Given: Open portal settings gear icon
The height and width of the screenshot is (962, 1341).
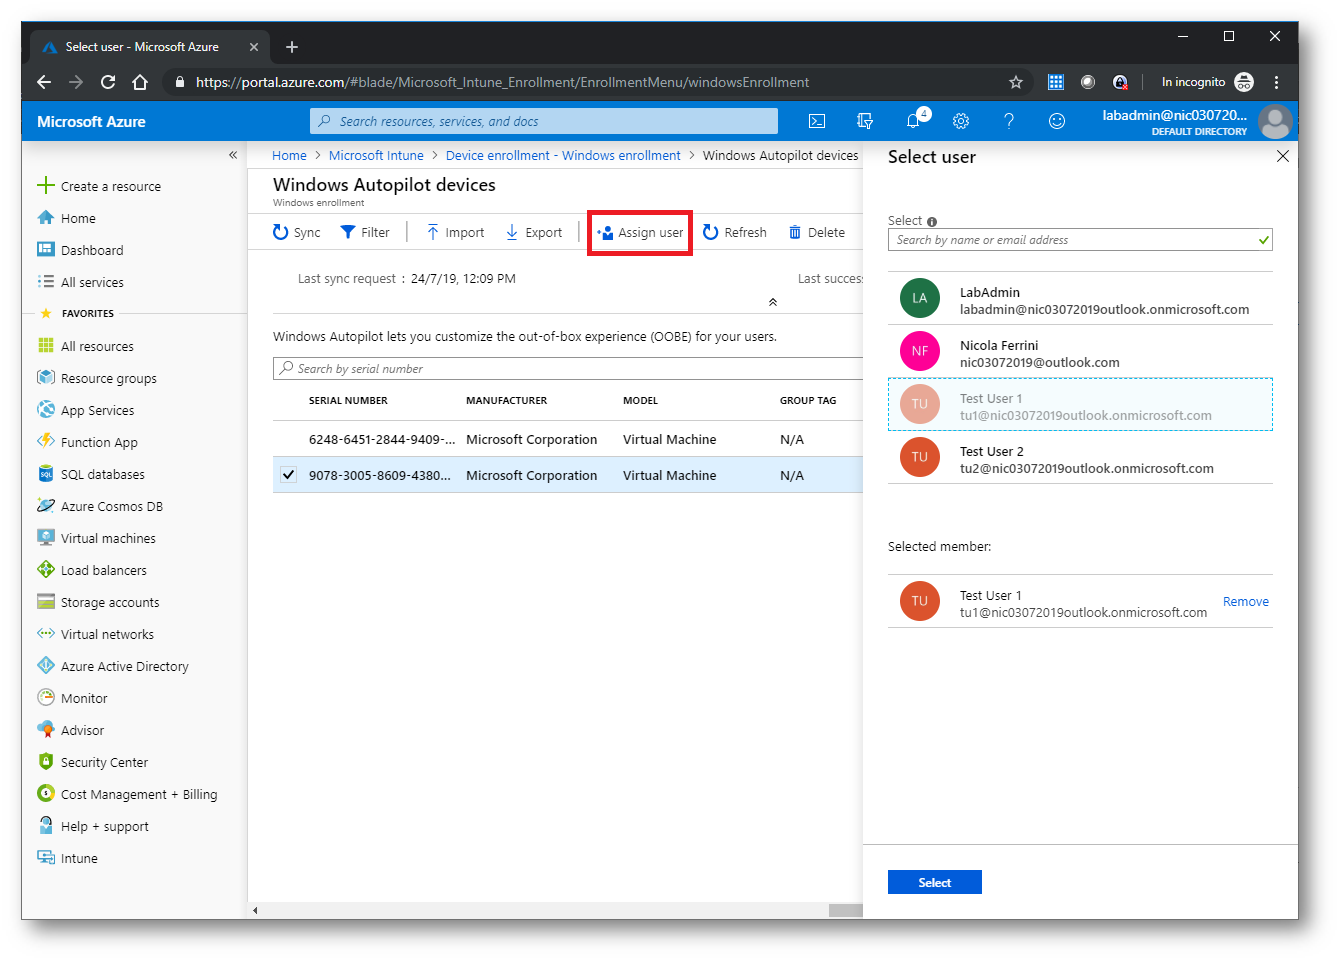Looking at the screenshot, I should pos(961,121).
